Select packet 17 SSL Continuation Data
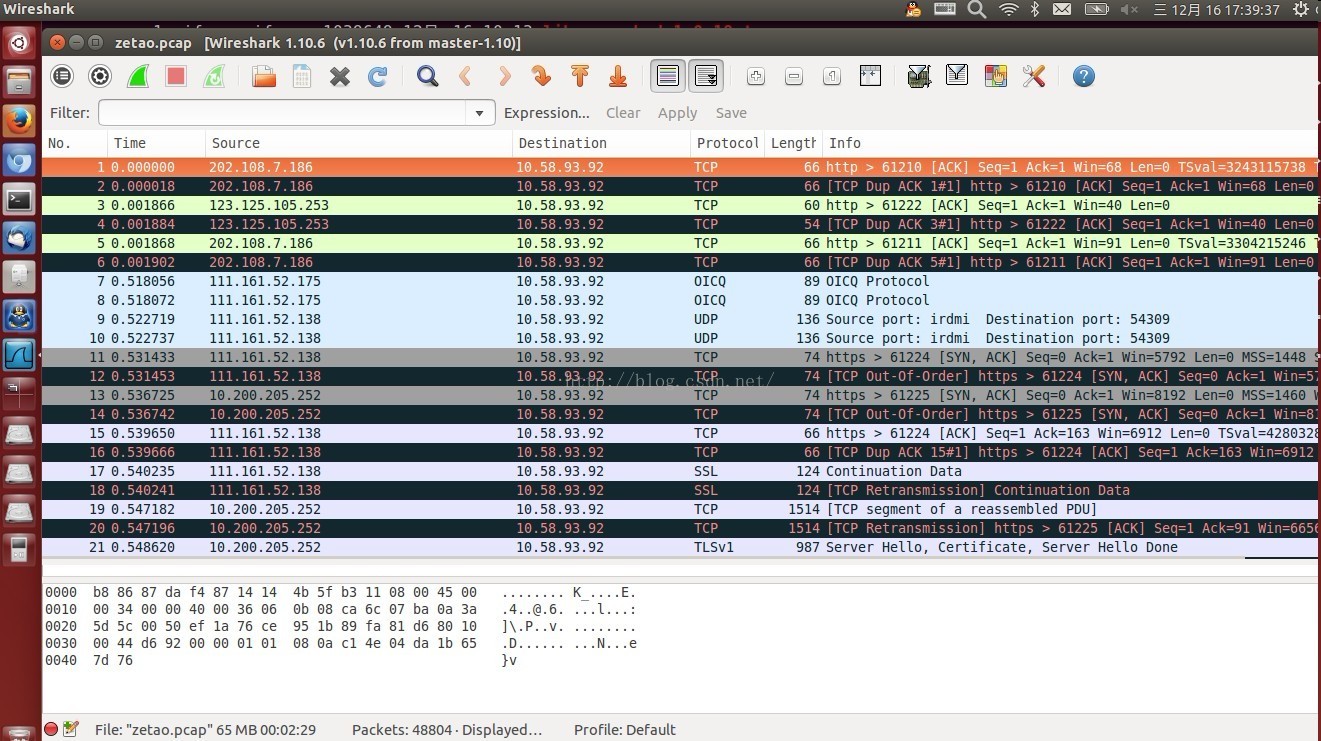This screenshot has height=741, width=1321. tap(680, 471)
